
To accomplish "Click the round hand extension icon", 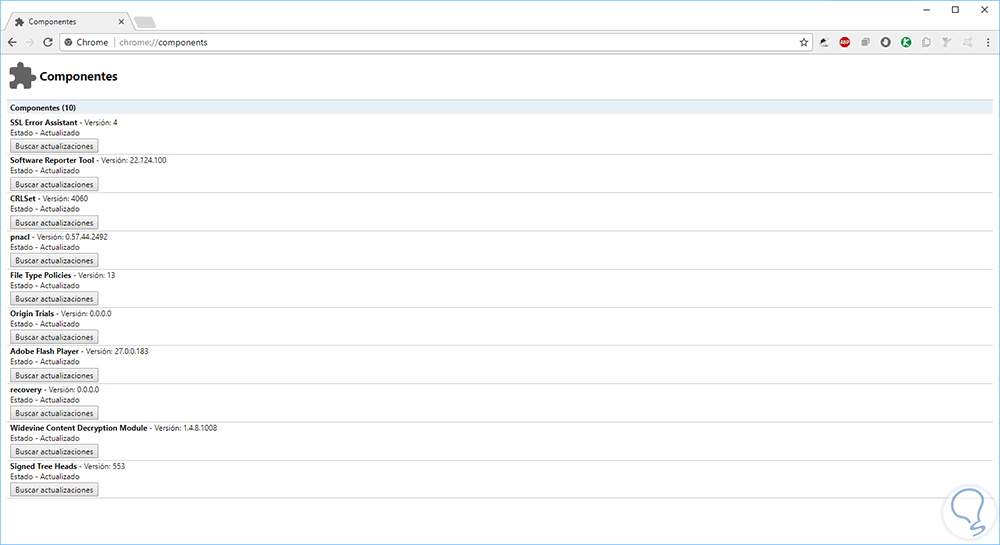I will click(886, 42).
